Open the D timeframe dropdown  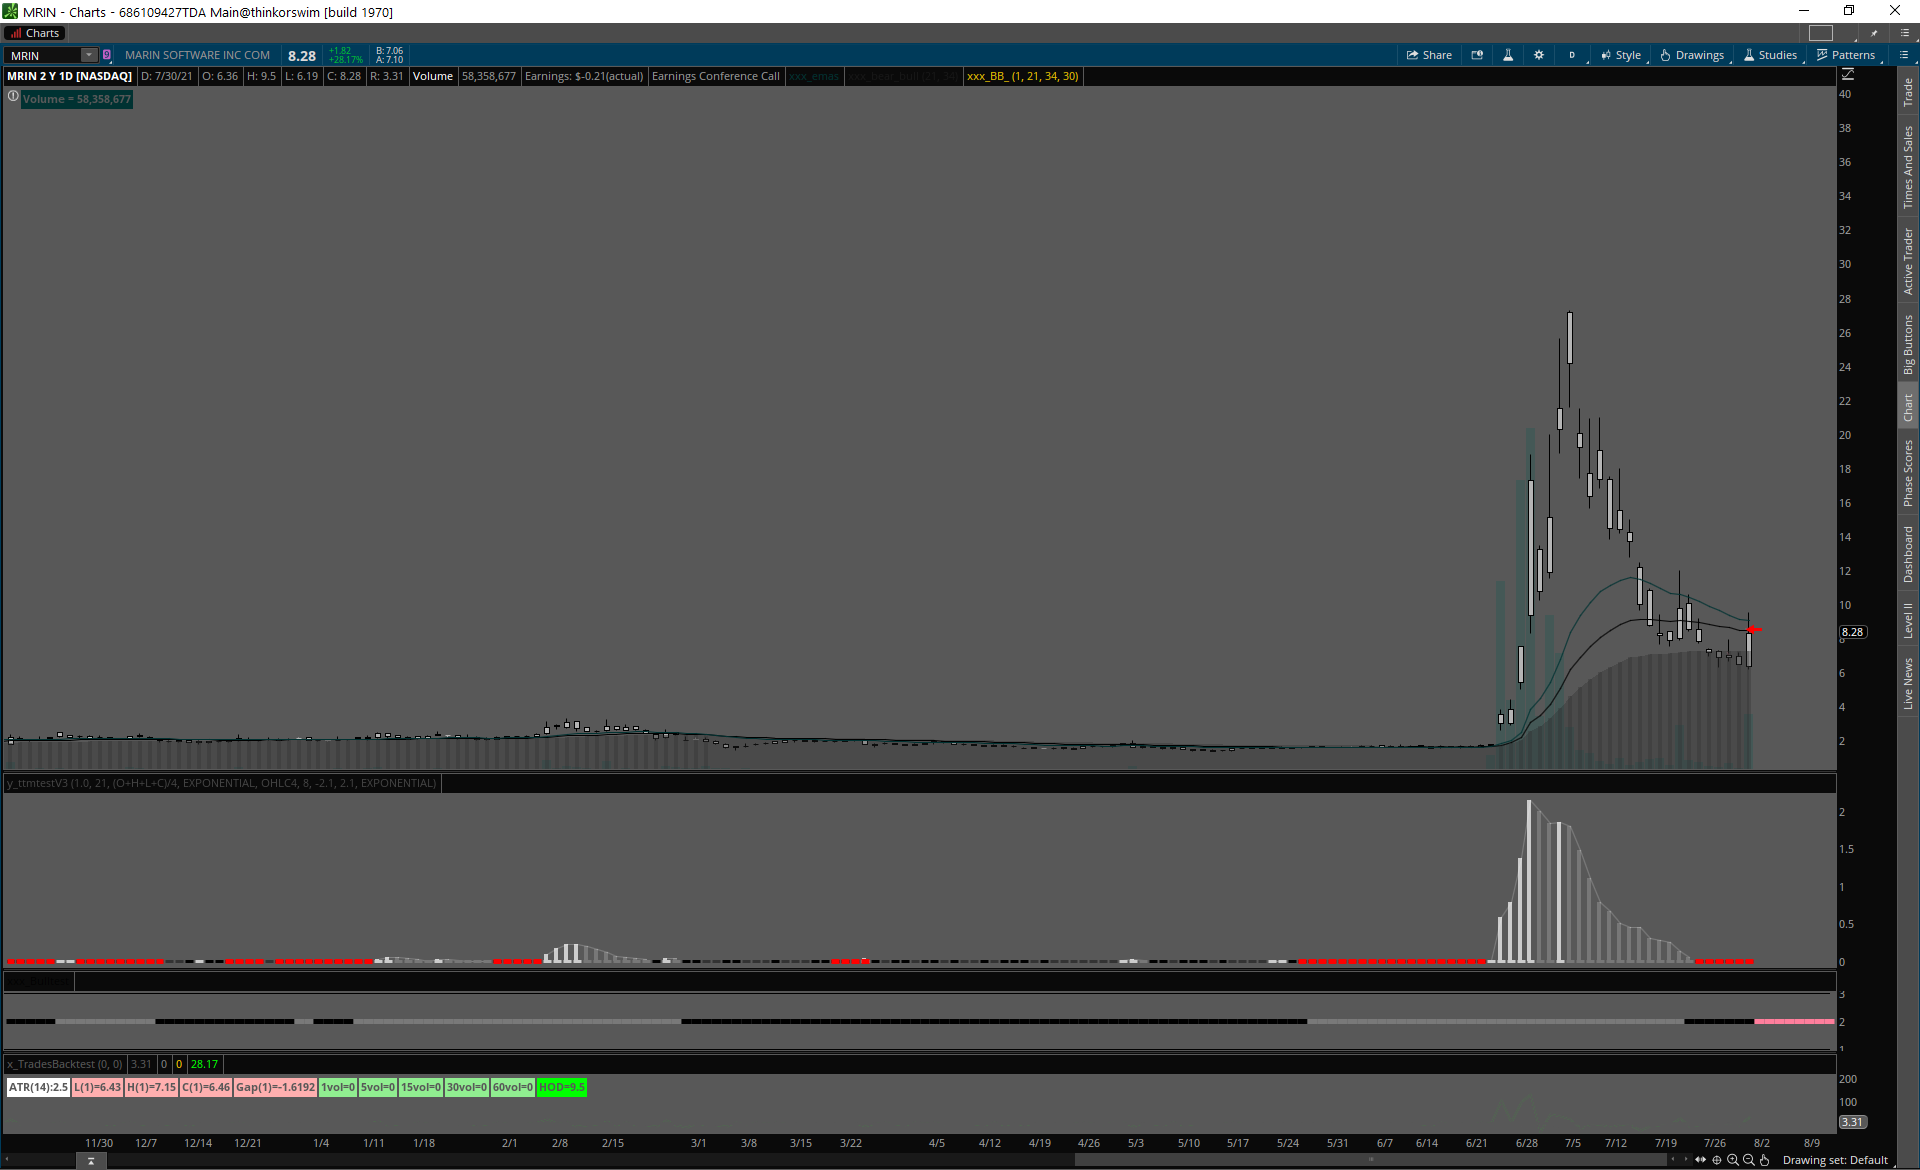(x=1573, y=55)
